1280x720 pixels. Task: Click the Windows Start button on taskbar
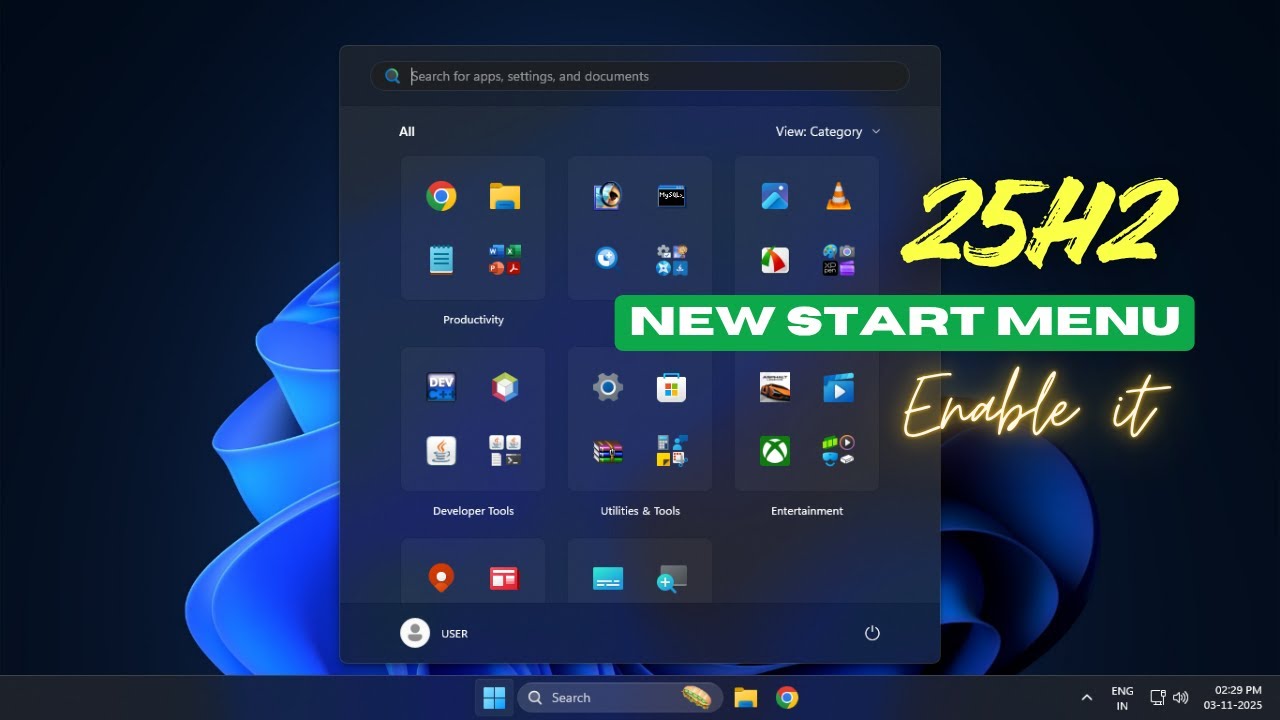point(494,698)
